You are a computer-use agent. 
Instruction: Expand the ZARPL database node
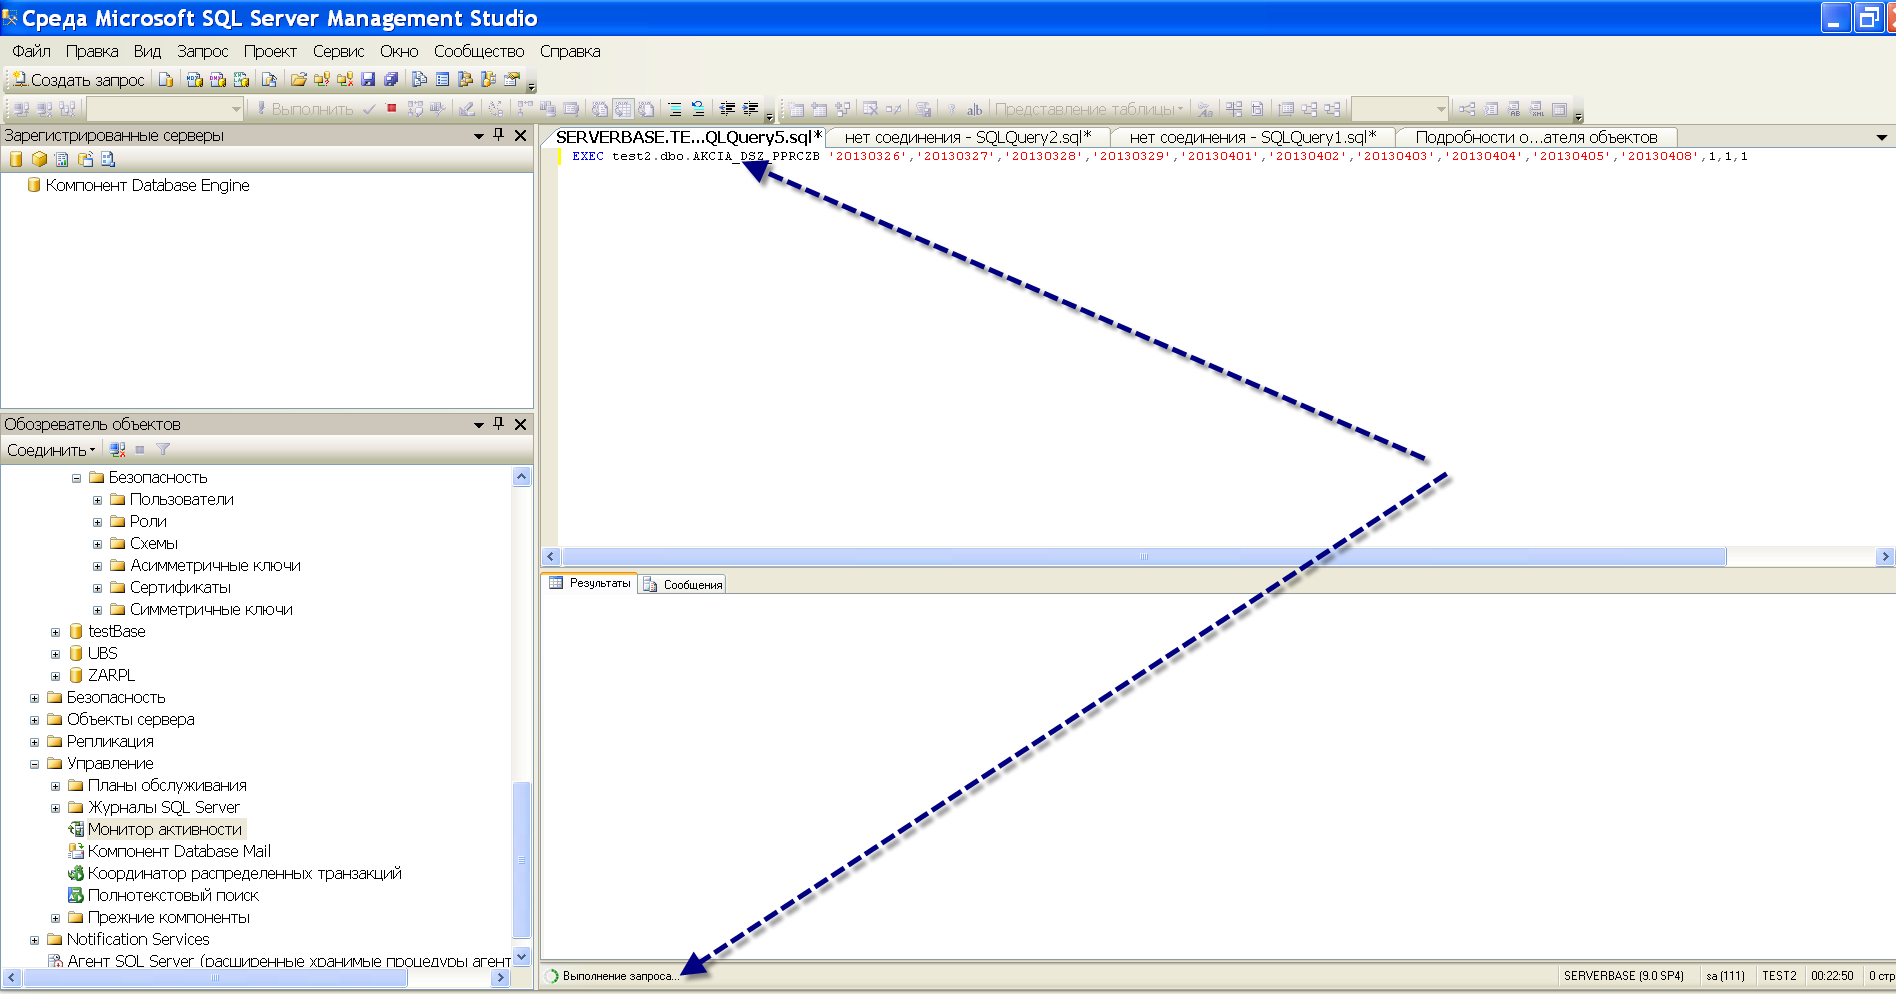(55, 676)
